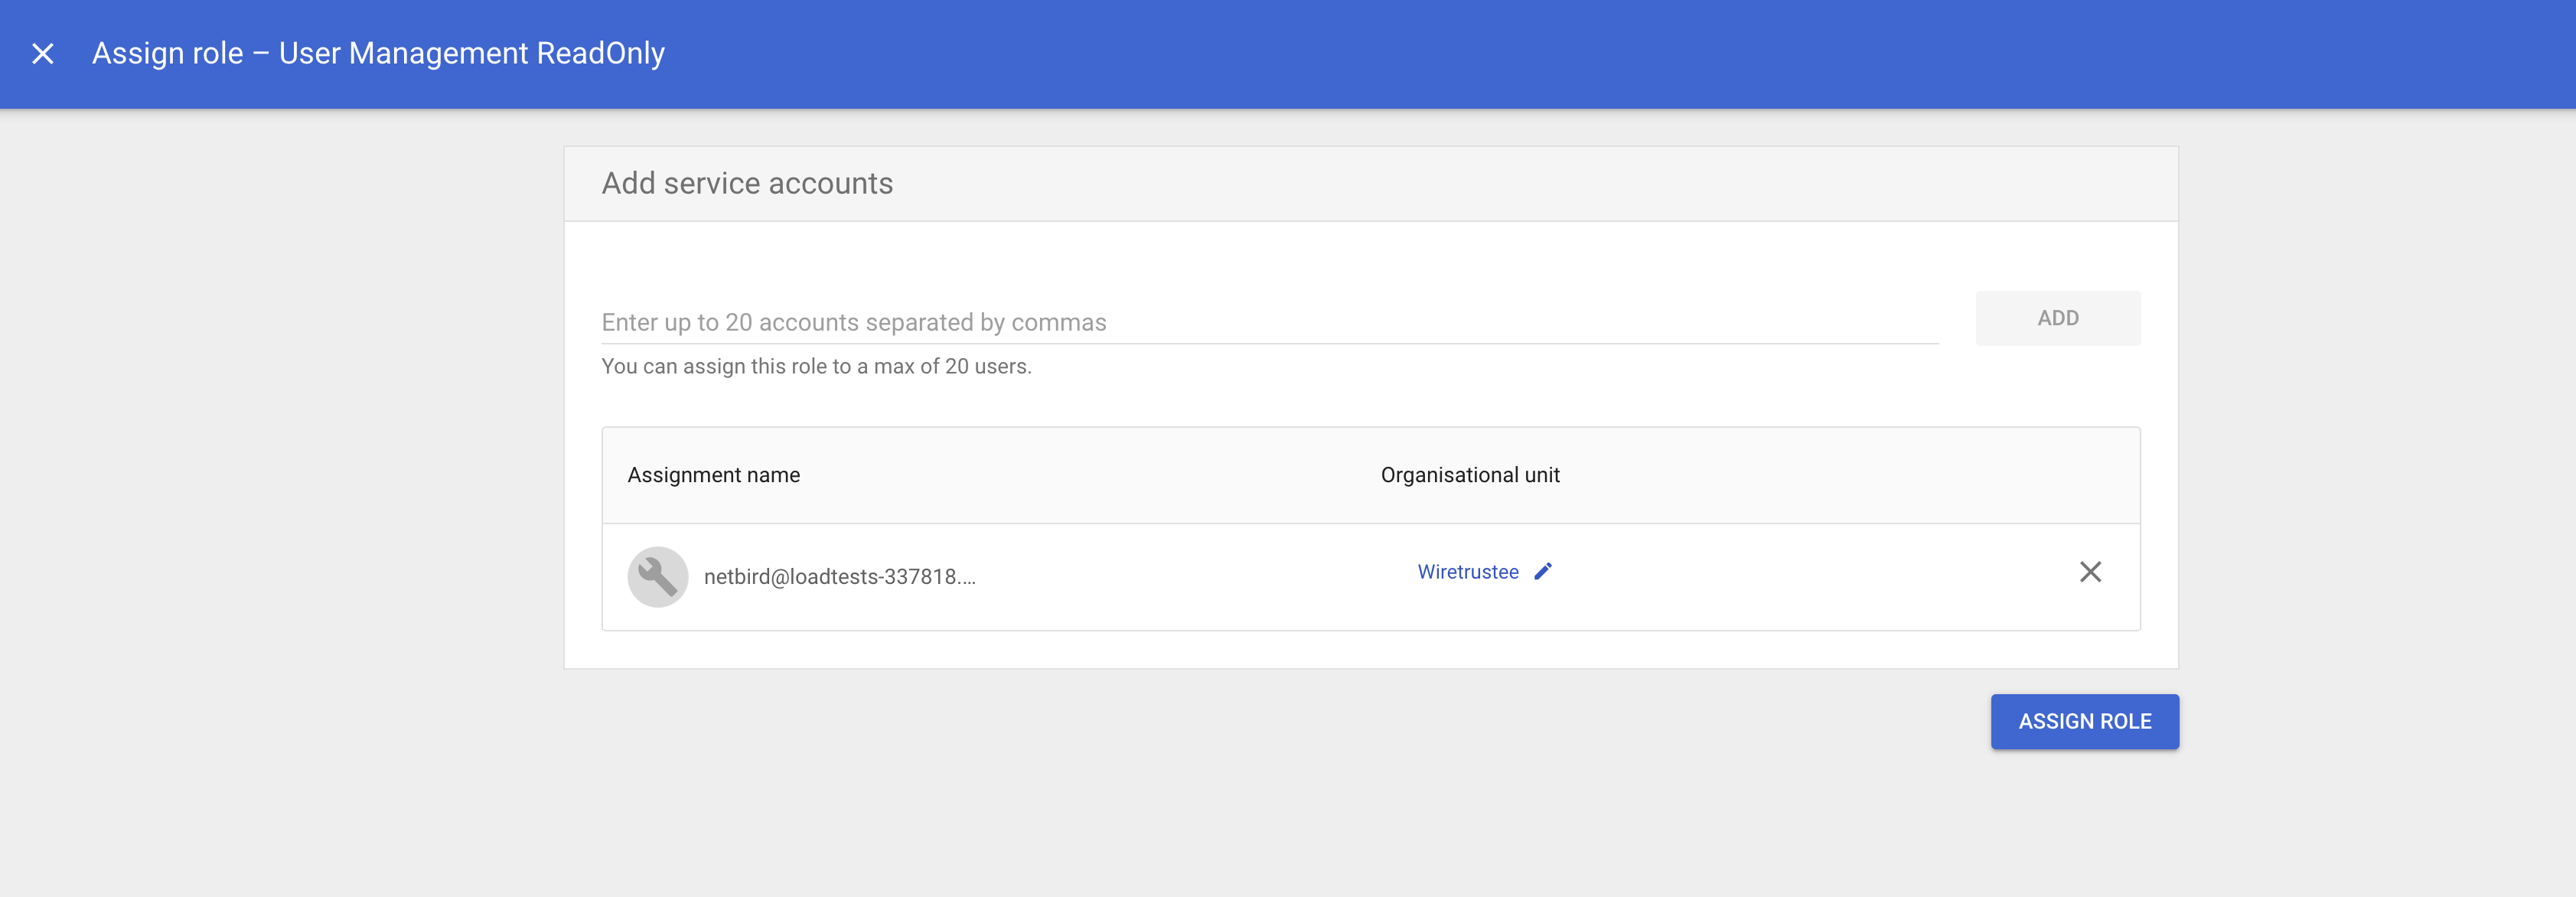Click the Add service accounts heading
The height and width of the screenshot is (897, 2576).
coord(747,184)
